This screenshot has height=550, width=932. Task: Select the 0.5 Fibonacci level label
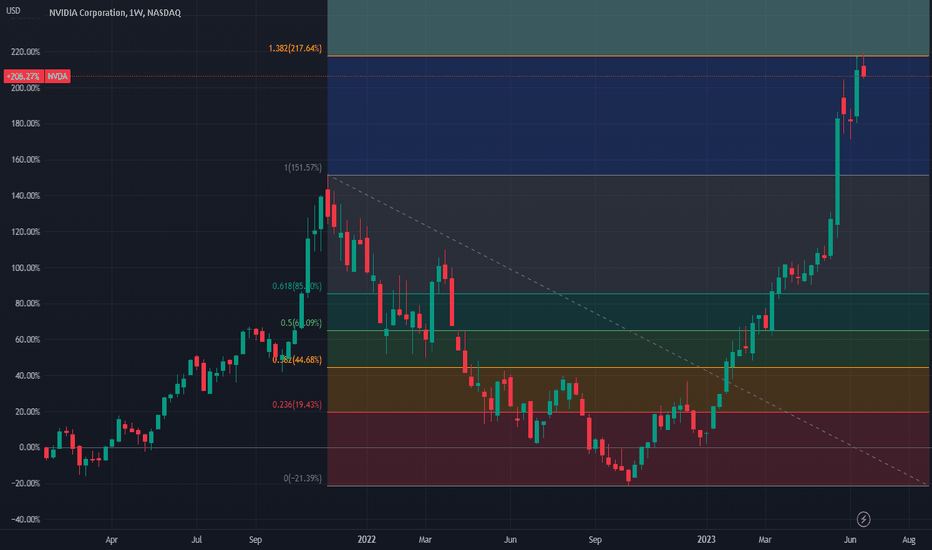coord(301,323)
